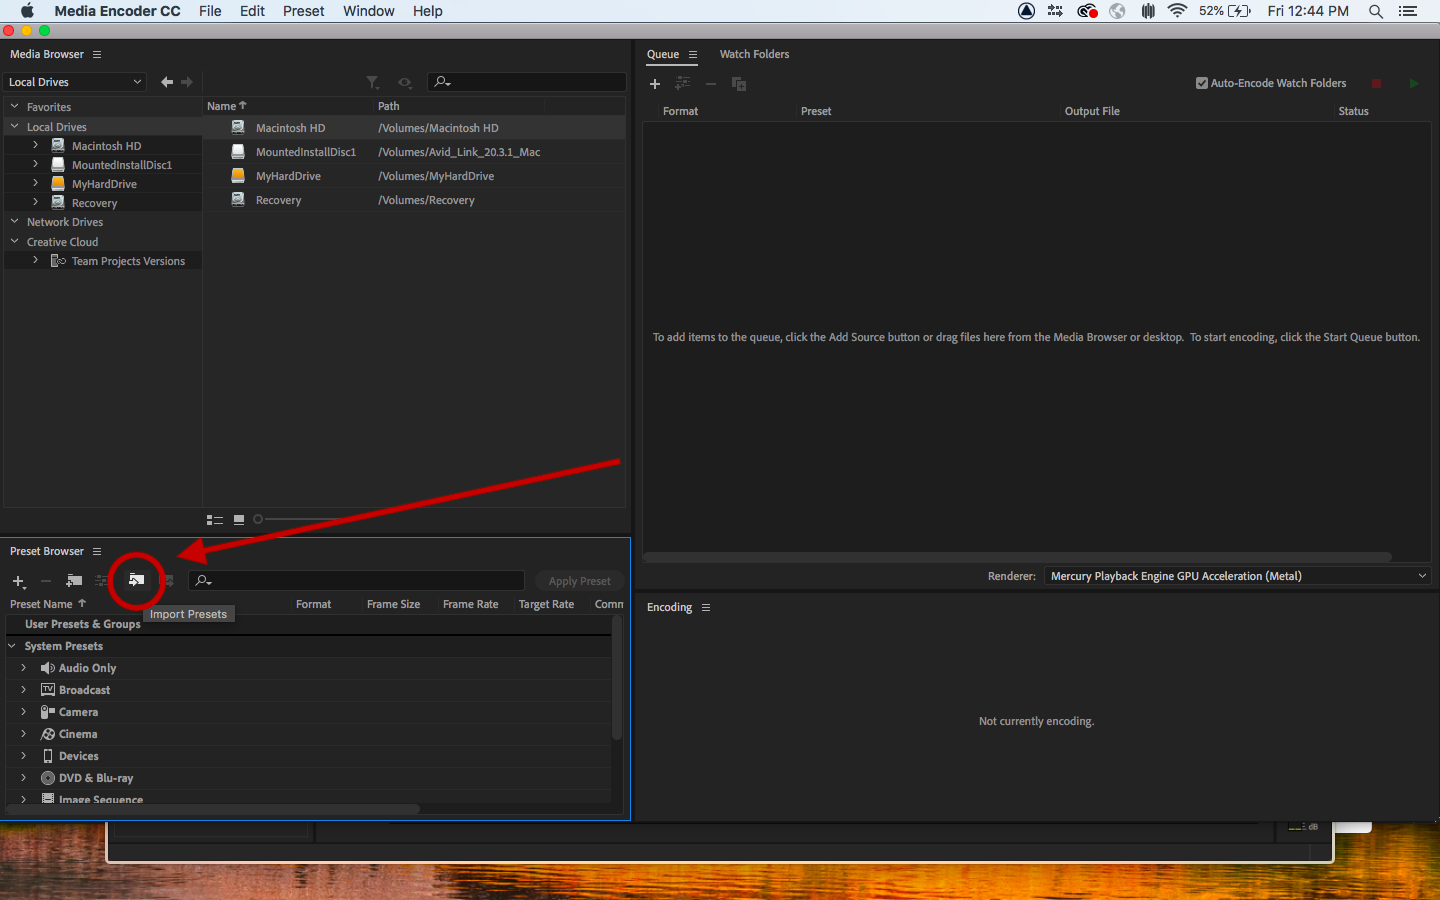The image size is (1440, 900).
Task: Click the Queue panel horizontal scrollbar
Action: (1017, 556)
